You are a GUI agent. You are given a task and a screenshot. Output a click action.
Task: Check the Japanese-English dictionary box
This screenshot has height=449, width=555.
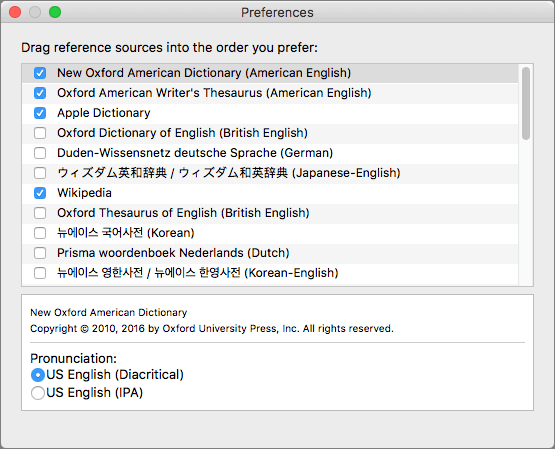coord(40,173)
